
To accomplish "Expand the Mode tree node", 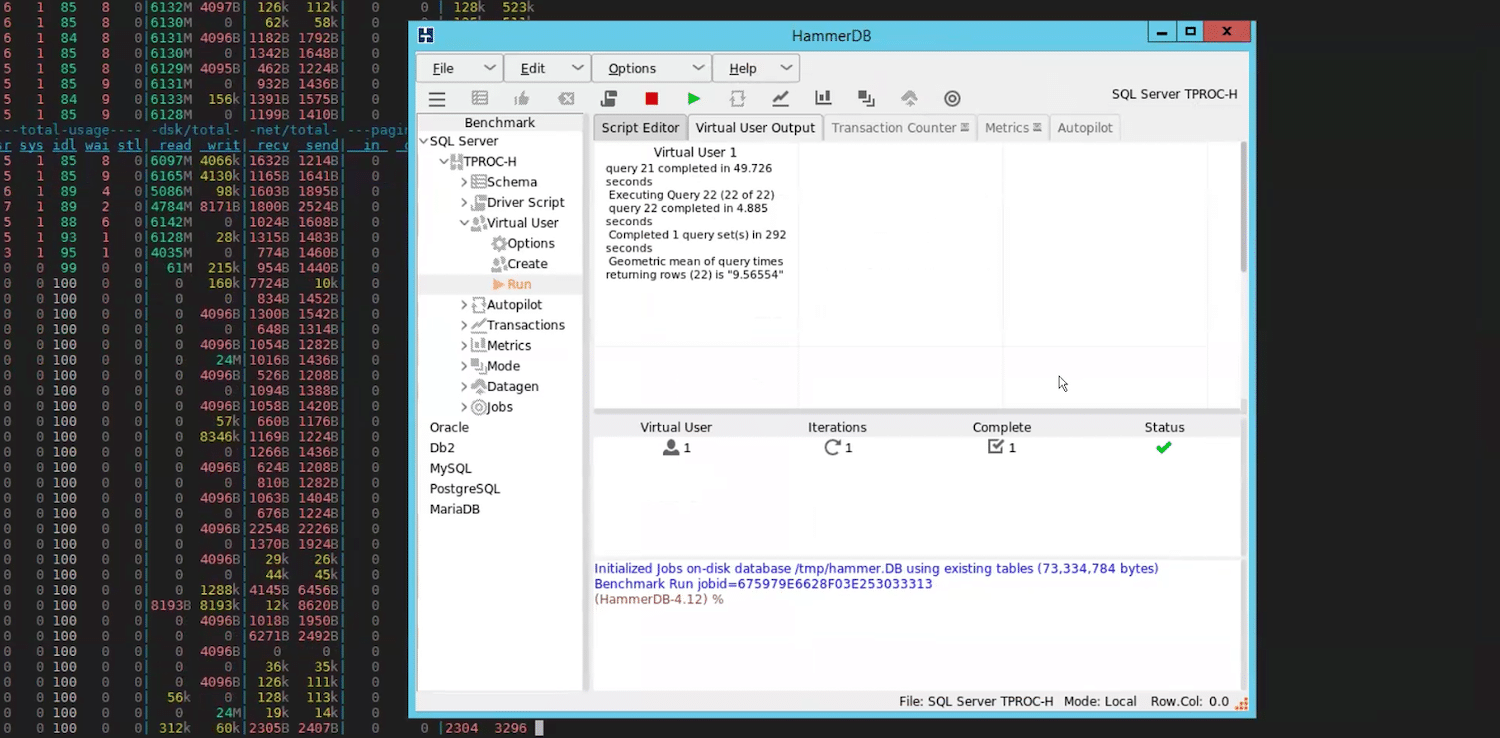I will coord(464,367).
